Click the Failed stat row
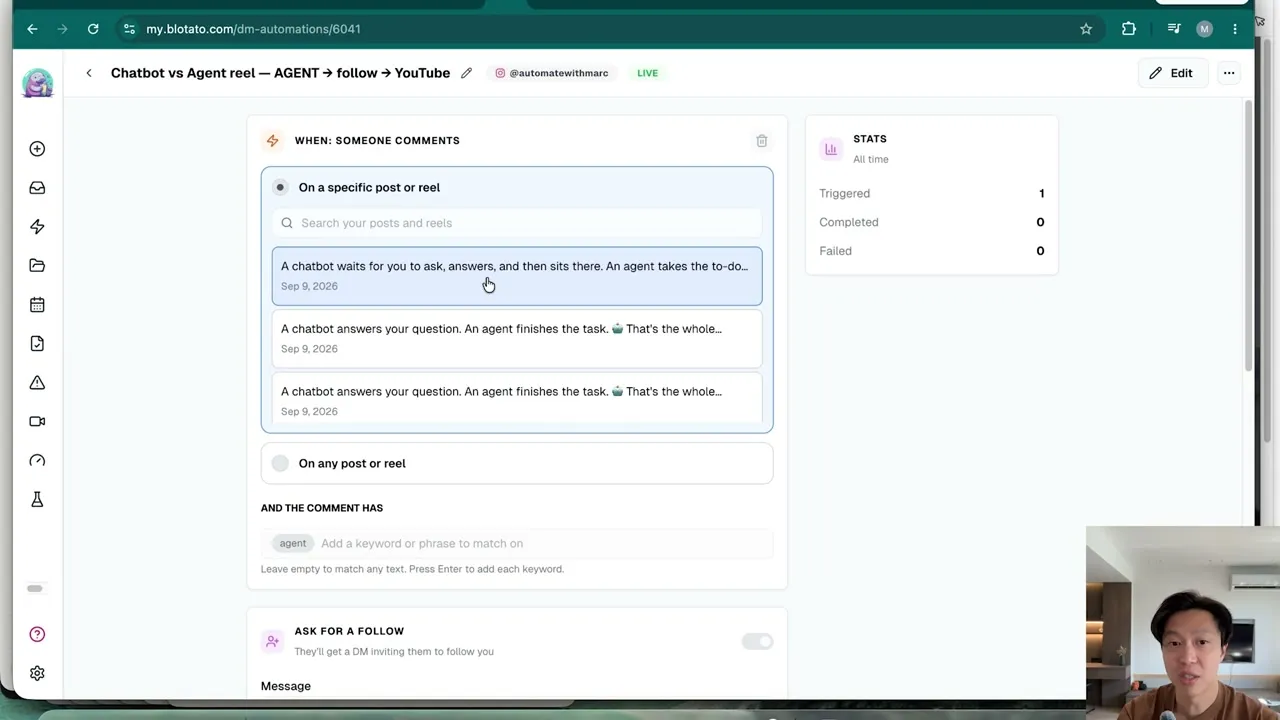The height and width of the screenshot is (720, 1280). pos(931,251)
